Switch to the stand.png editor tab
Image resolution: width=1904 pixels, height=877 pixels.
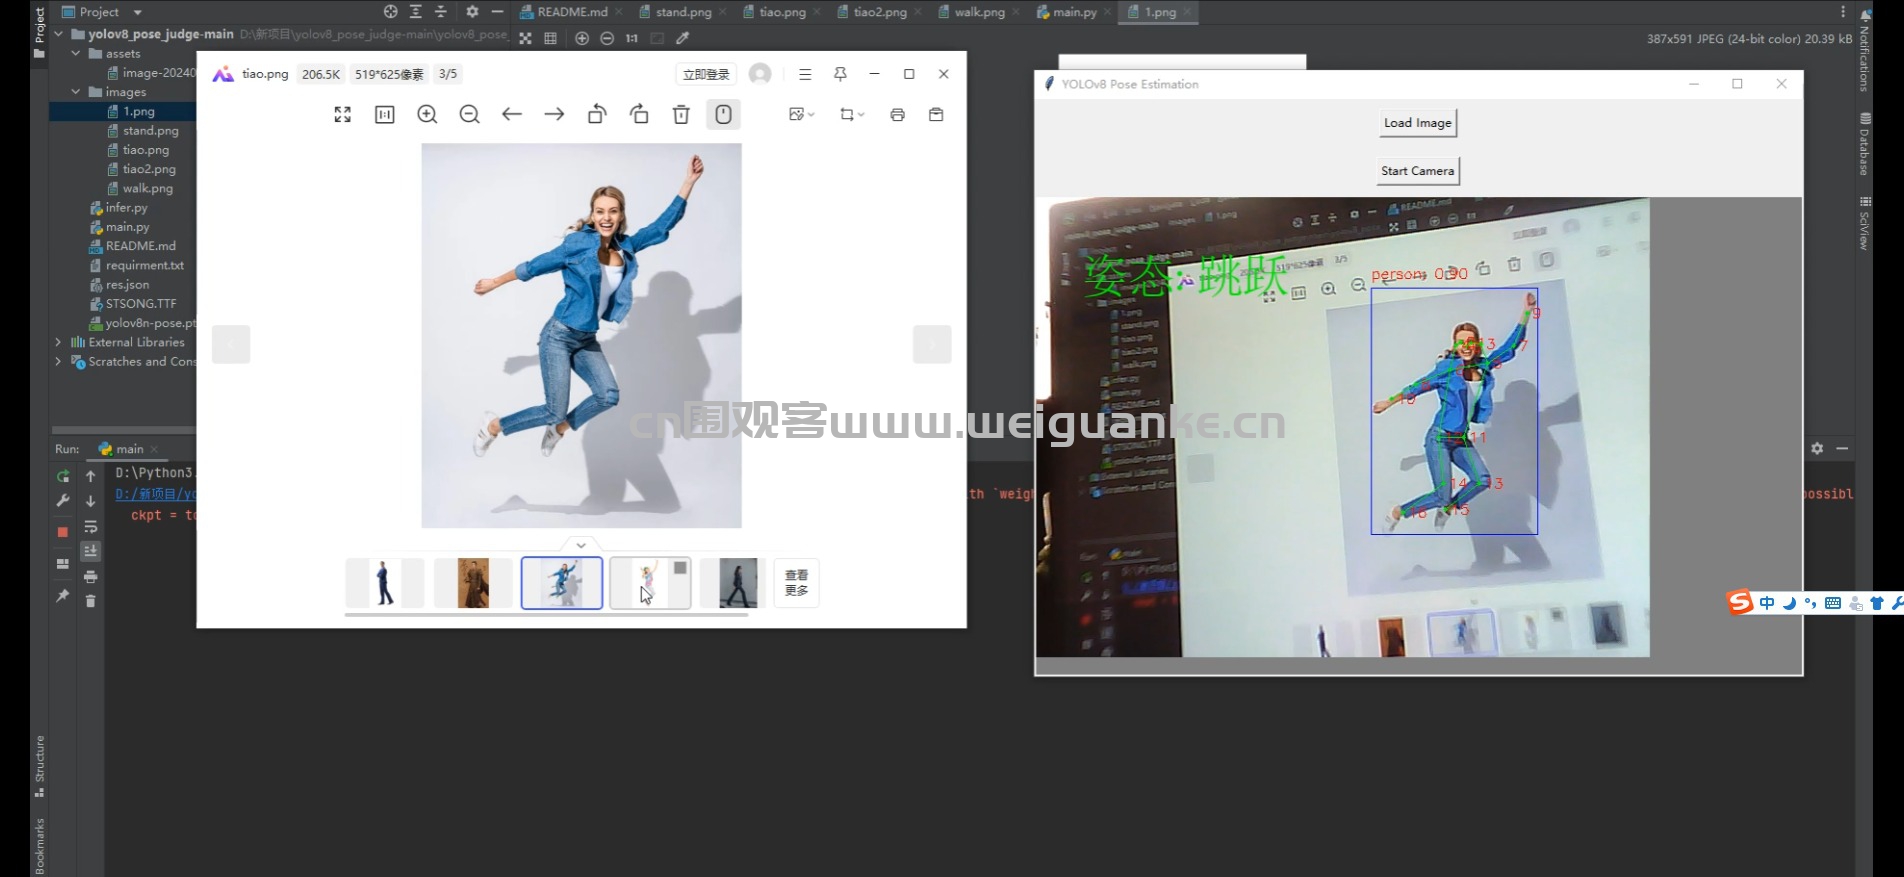click(684, 12)
